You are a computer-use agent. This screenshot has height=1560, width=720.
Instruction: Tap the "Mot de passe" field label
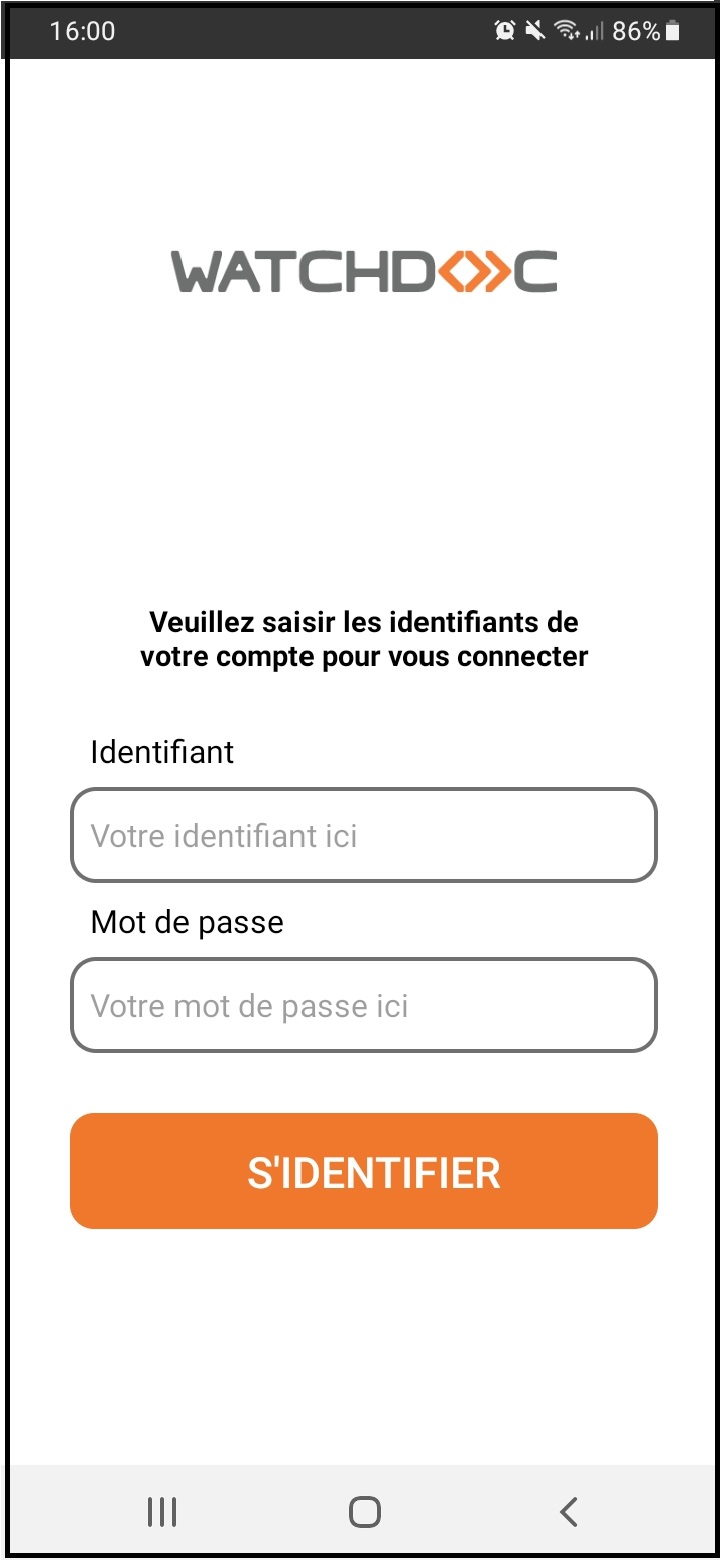187,922
